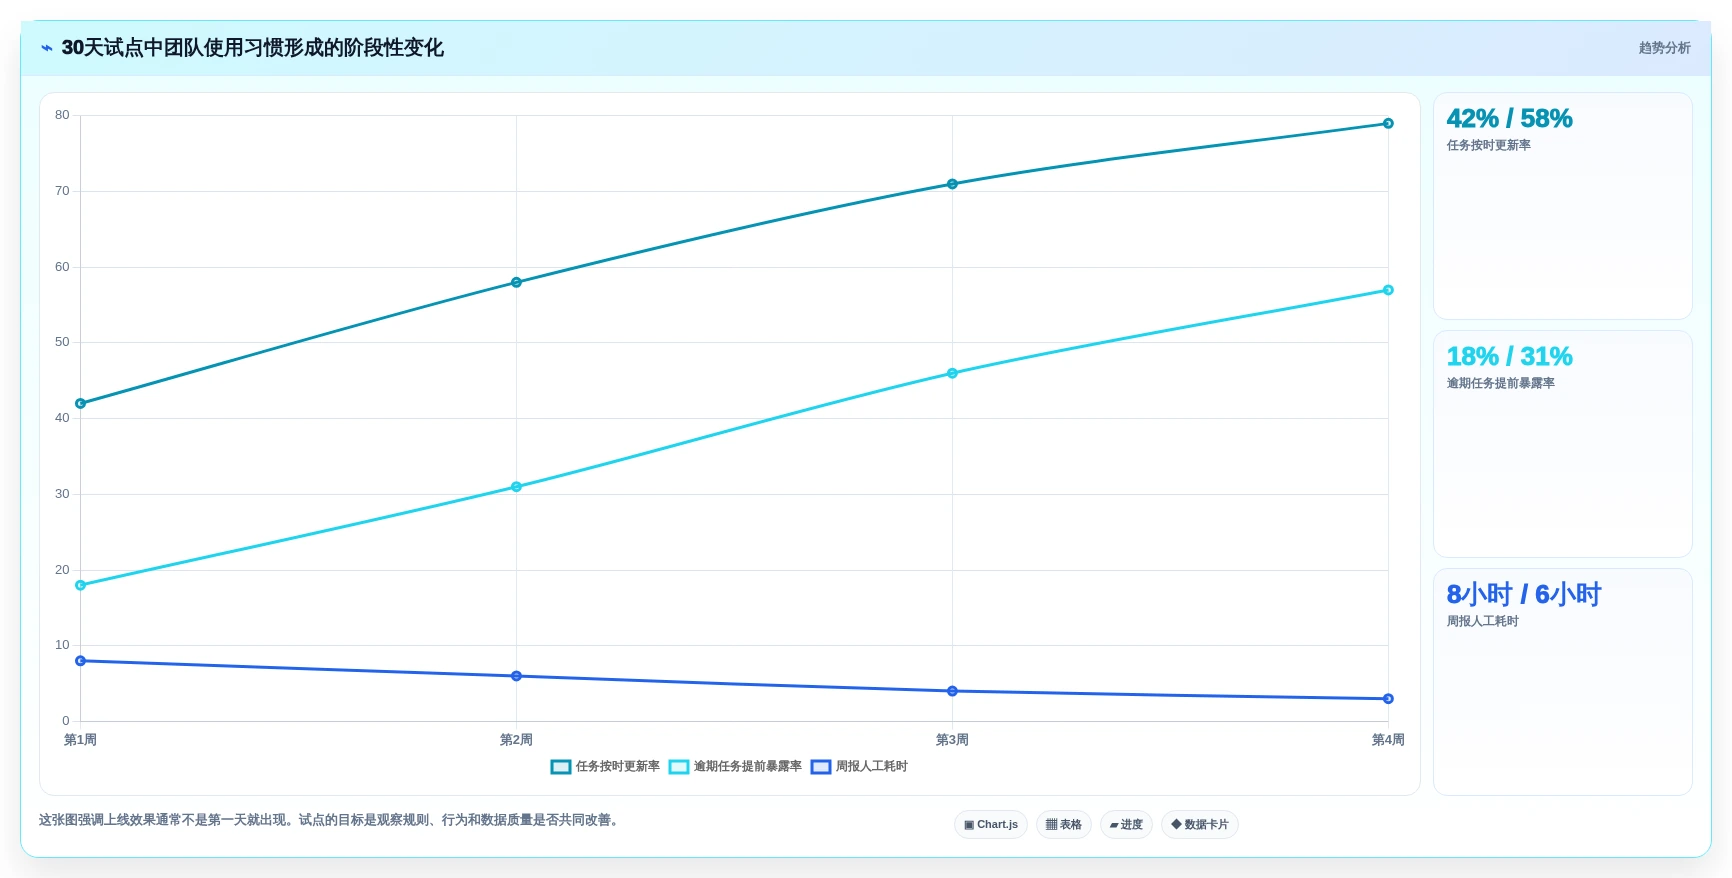This screenshot has width=1732, height=878.
Task: Click the 80 y-axis label
Action: tap(62, 115)
